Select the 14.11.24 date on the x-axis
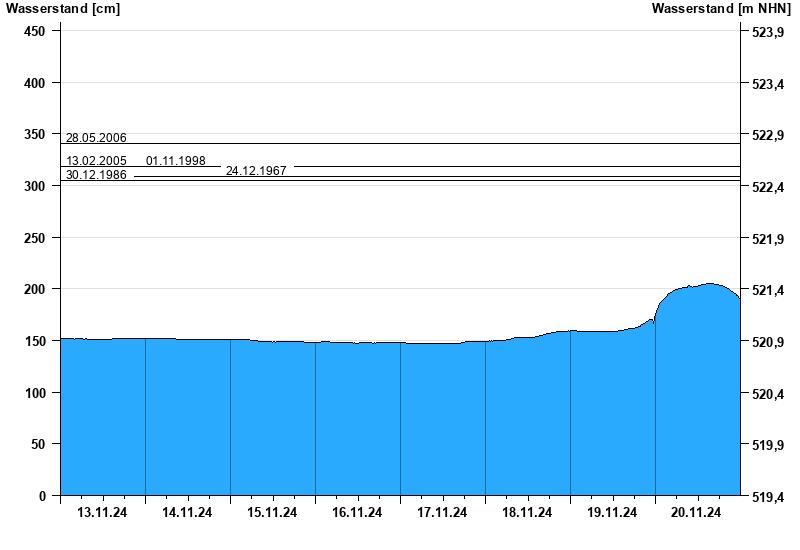800x550 pixels. tap(187, 513)
